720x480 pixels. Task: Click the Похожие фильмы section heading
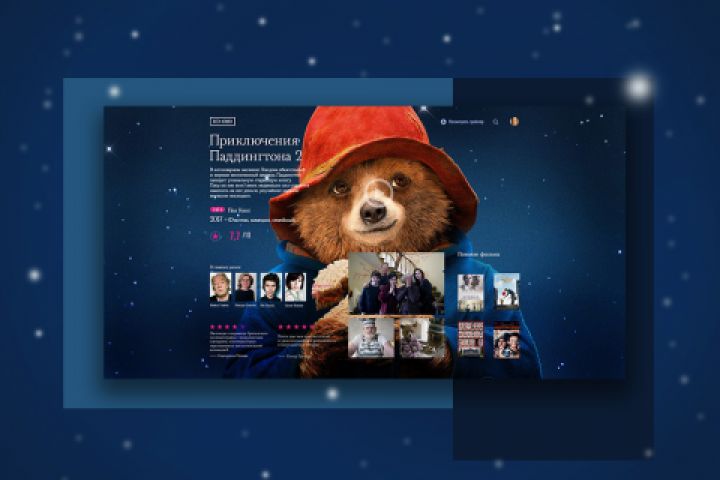click(478, 254)
